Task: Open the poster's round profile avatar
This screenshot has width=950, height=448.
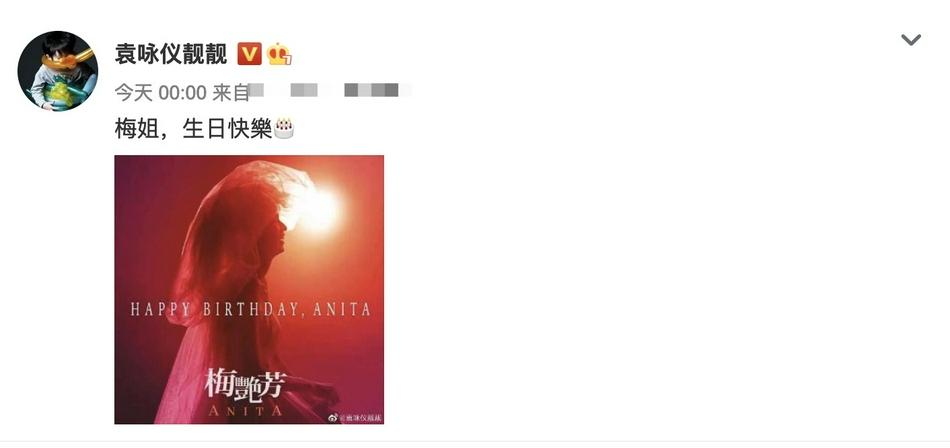Action: 58,70
